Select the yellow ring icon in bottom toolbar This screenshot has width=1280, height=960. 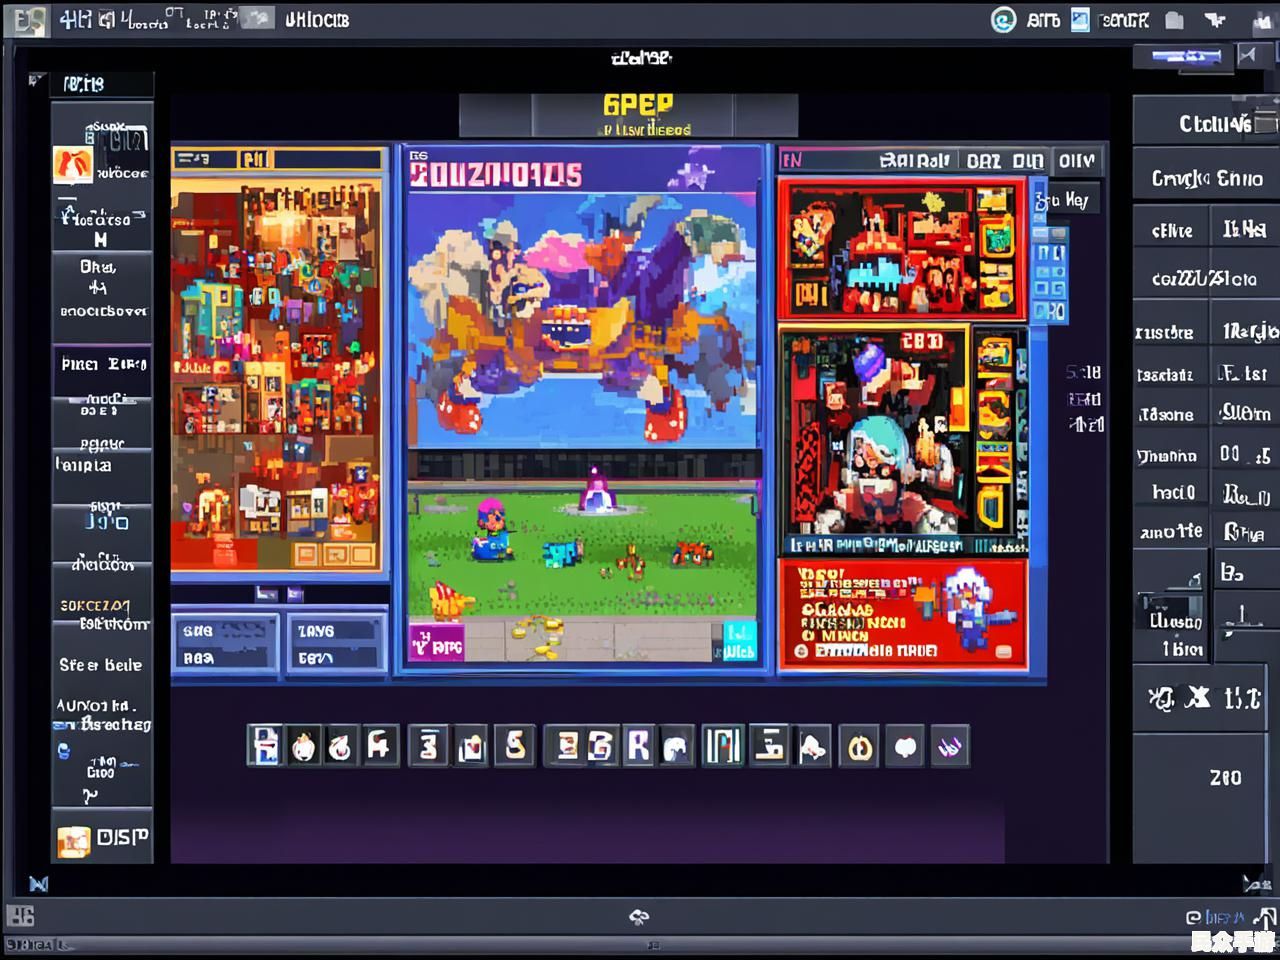click(x=860, y=747)
